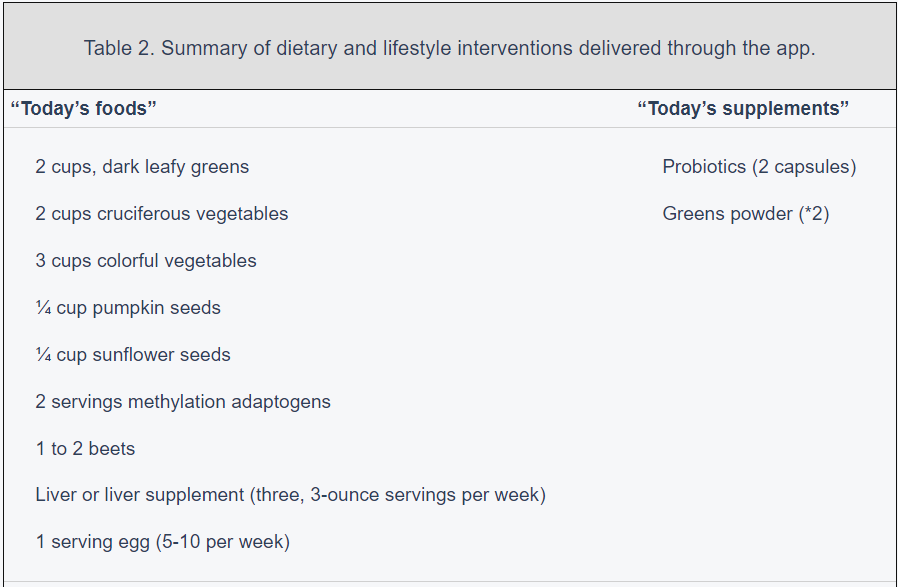Select the dark leafy greens row
898x587 pixels.
tap(142, 167)
